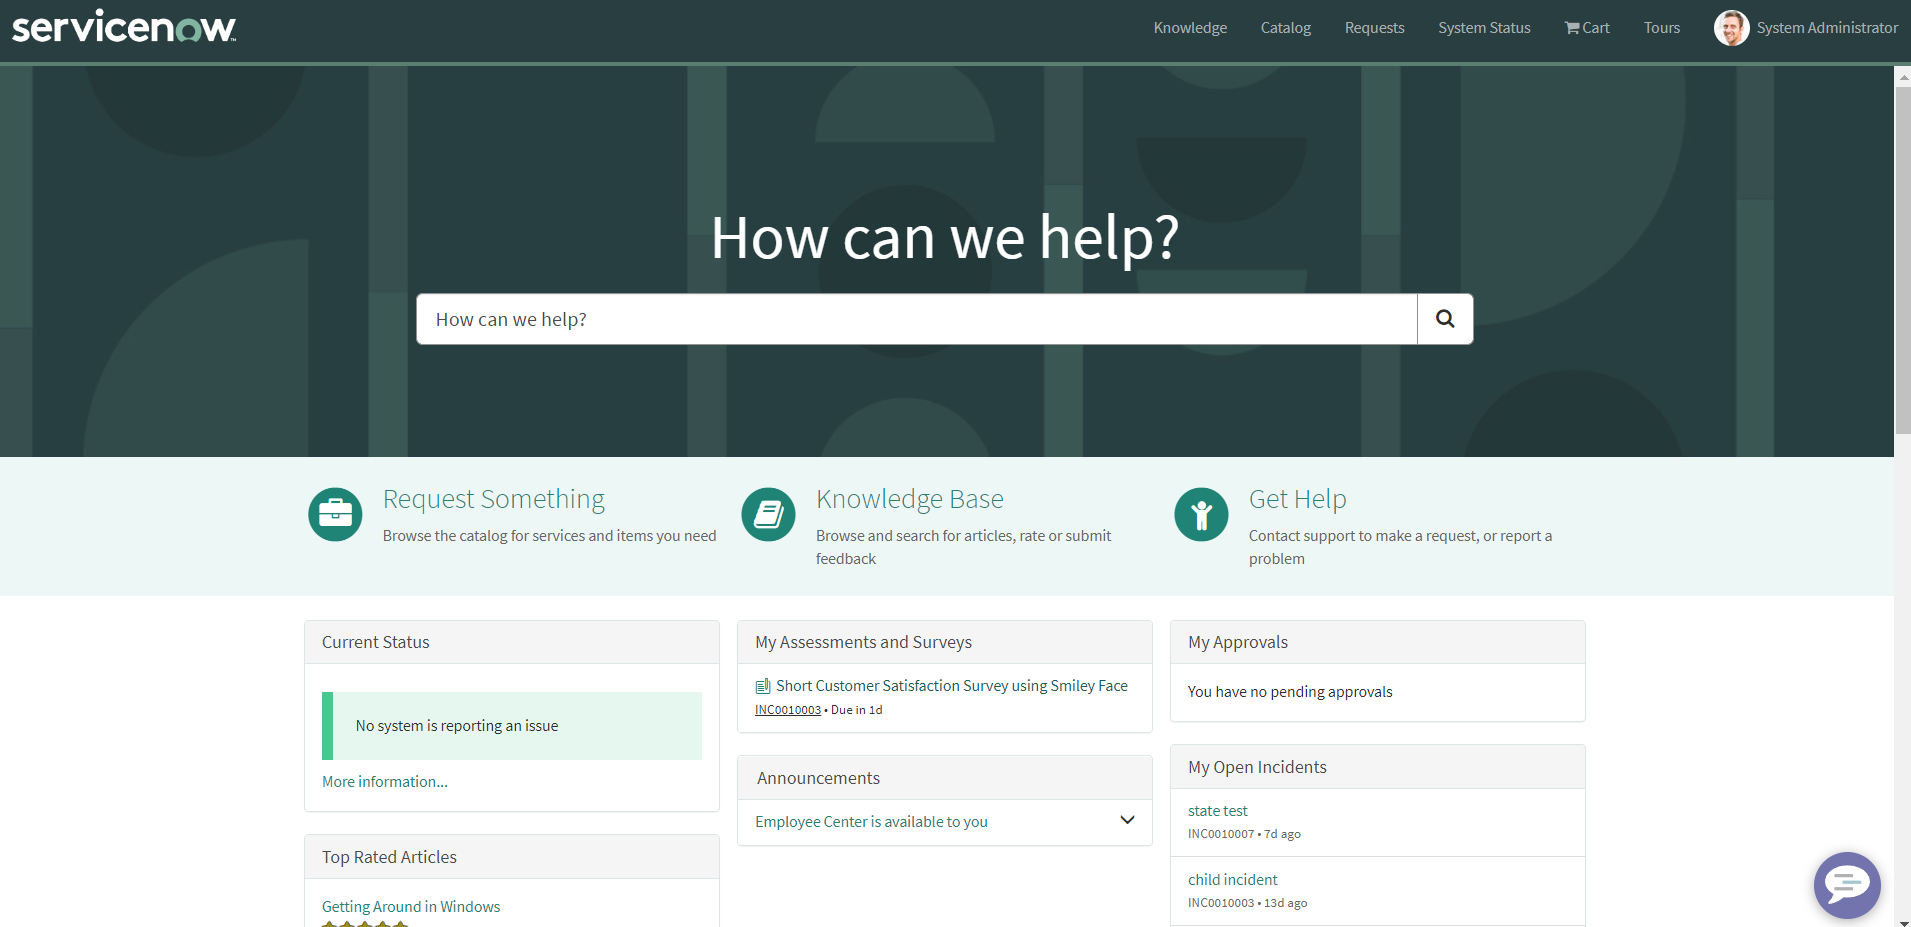The width and height of the screenshot is (1911, 927).
Task: Click the page vertical scrollbar
Action: tap(1902, 260)
